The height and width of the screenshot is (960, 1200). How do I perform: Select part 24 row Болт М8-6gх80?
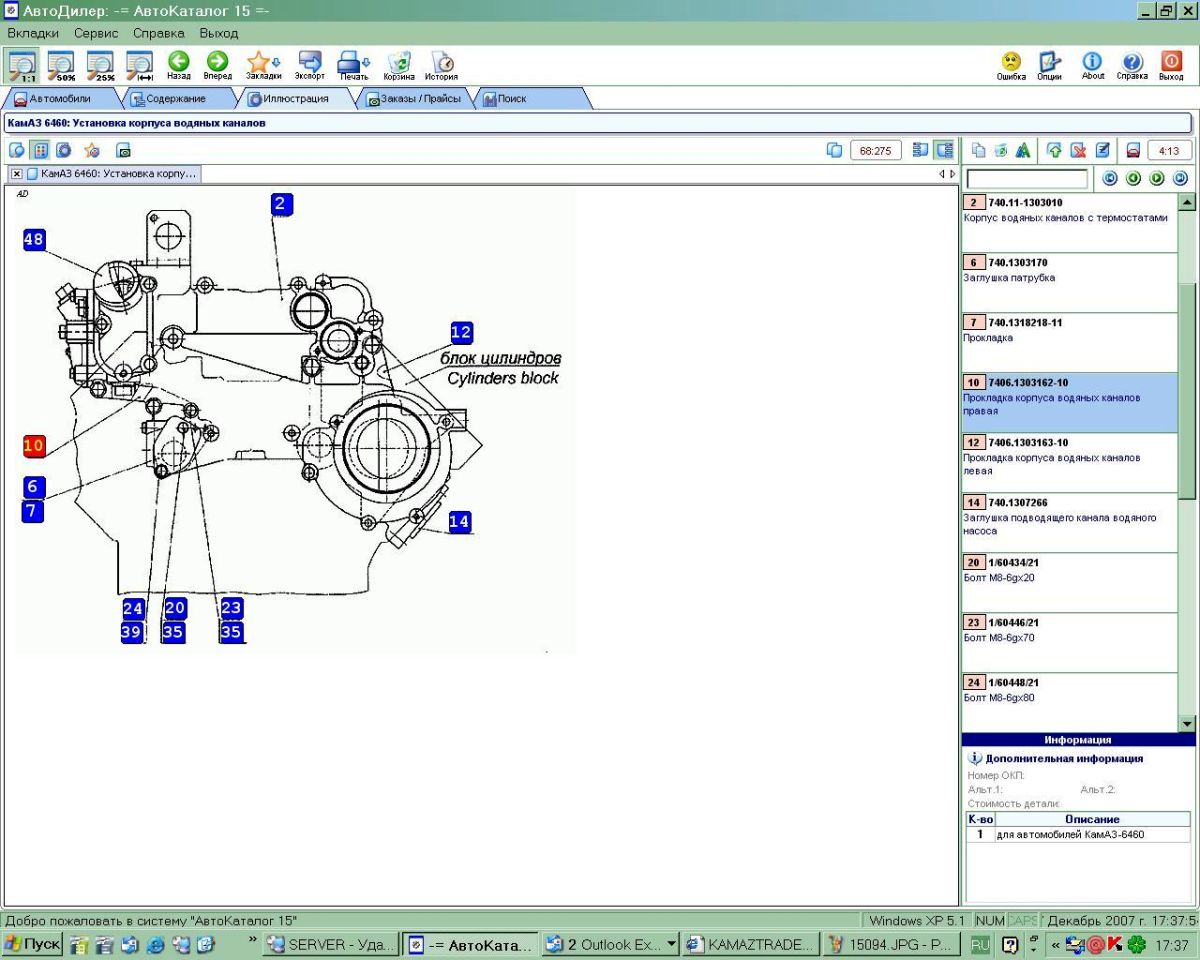pos(1070,702)
